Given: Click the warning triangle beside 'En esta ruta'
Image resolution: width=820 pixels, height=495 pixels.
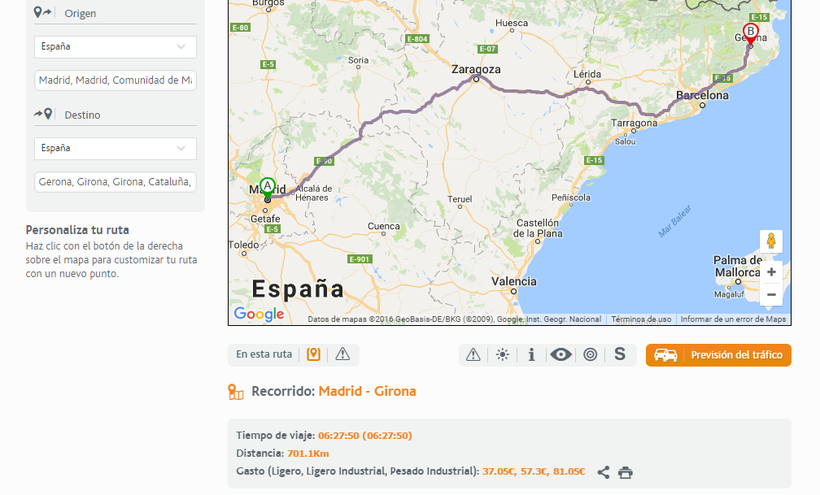Looking at the screenshot, I should (x=343, y=354).
